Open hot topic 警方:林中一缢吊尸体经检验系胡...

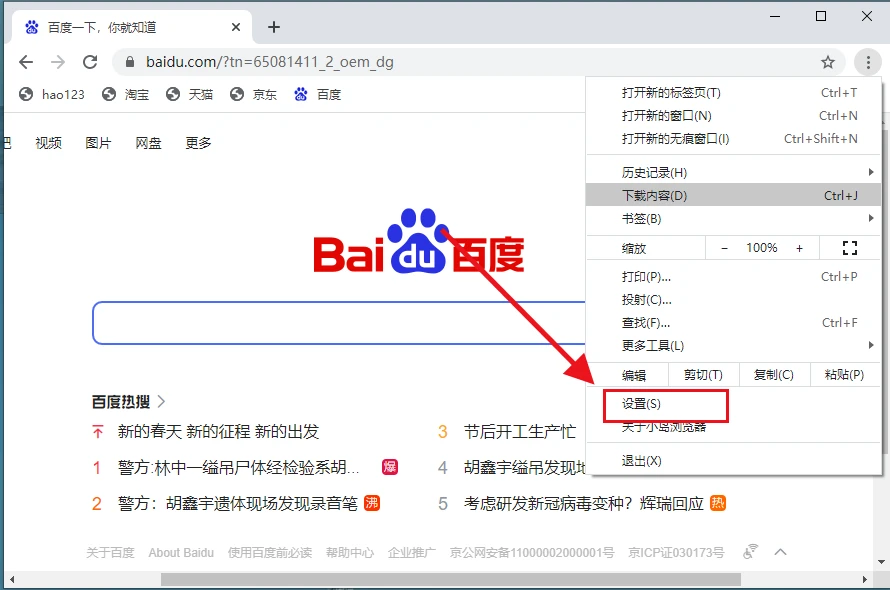[x=238, y=467]
